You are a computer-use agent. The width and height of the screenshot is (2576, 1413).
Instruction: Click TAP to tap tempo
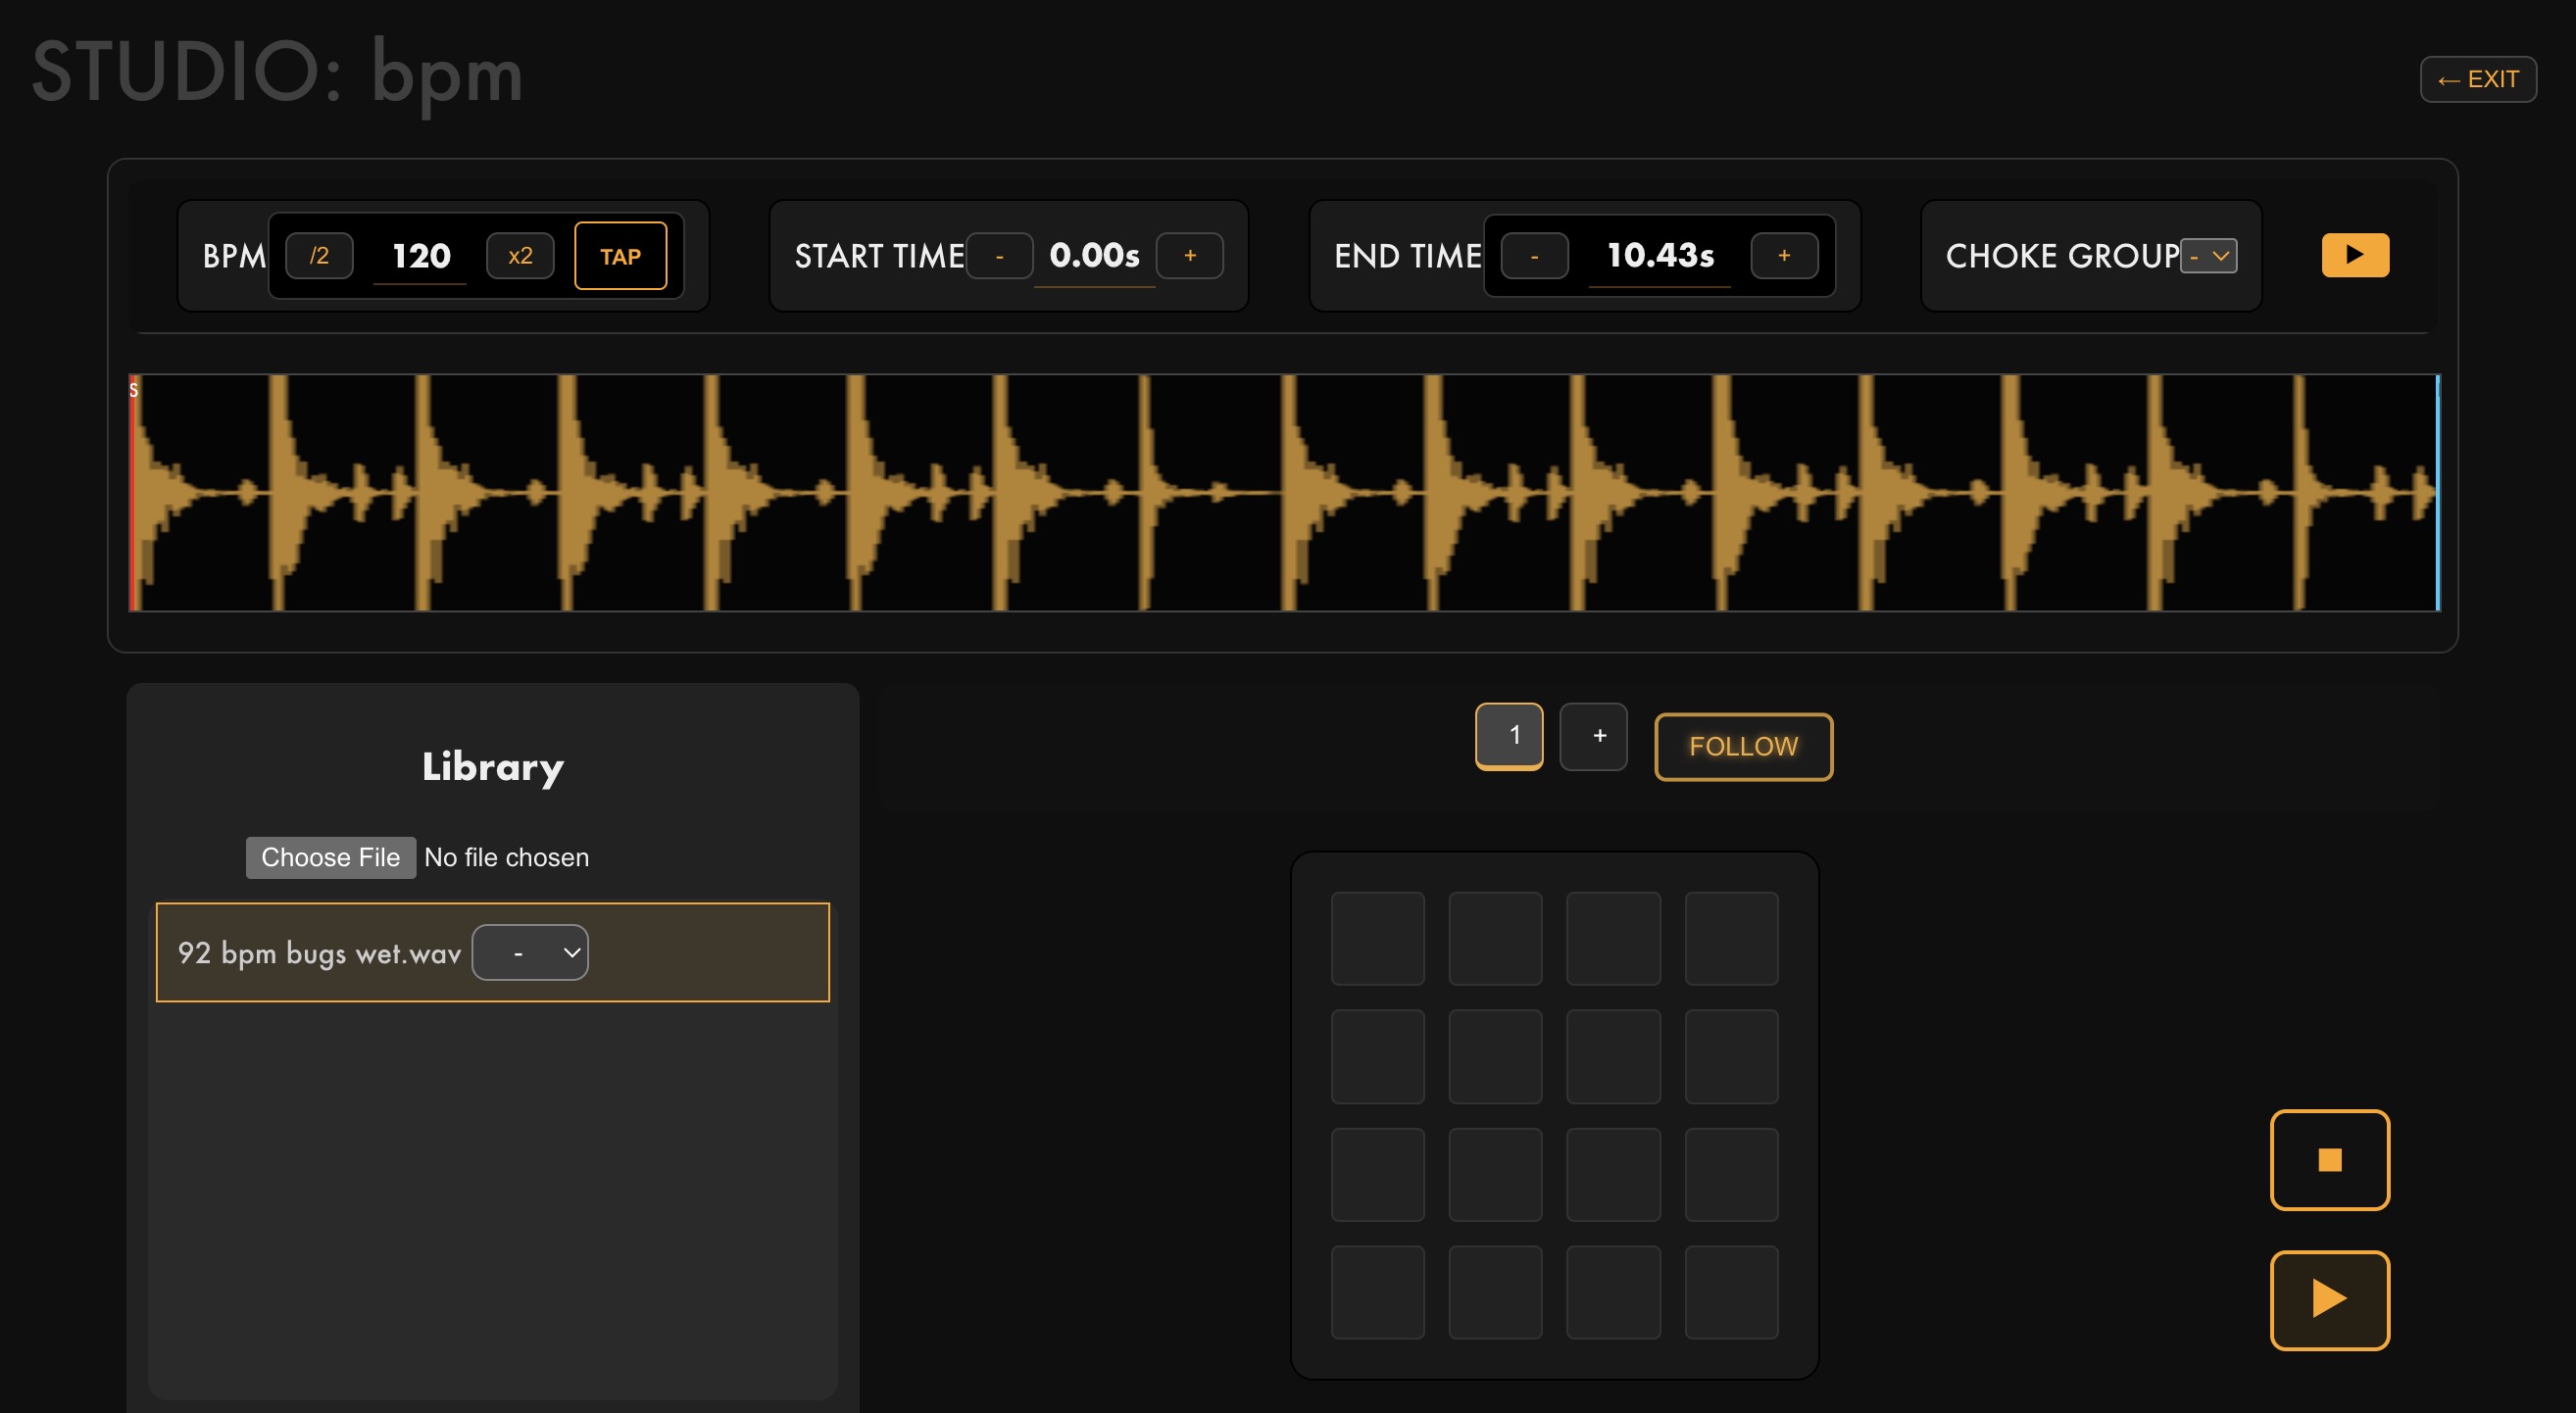pyautogui.click(x=620, y=256)
